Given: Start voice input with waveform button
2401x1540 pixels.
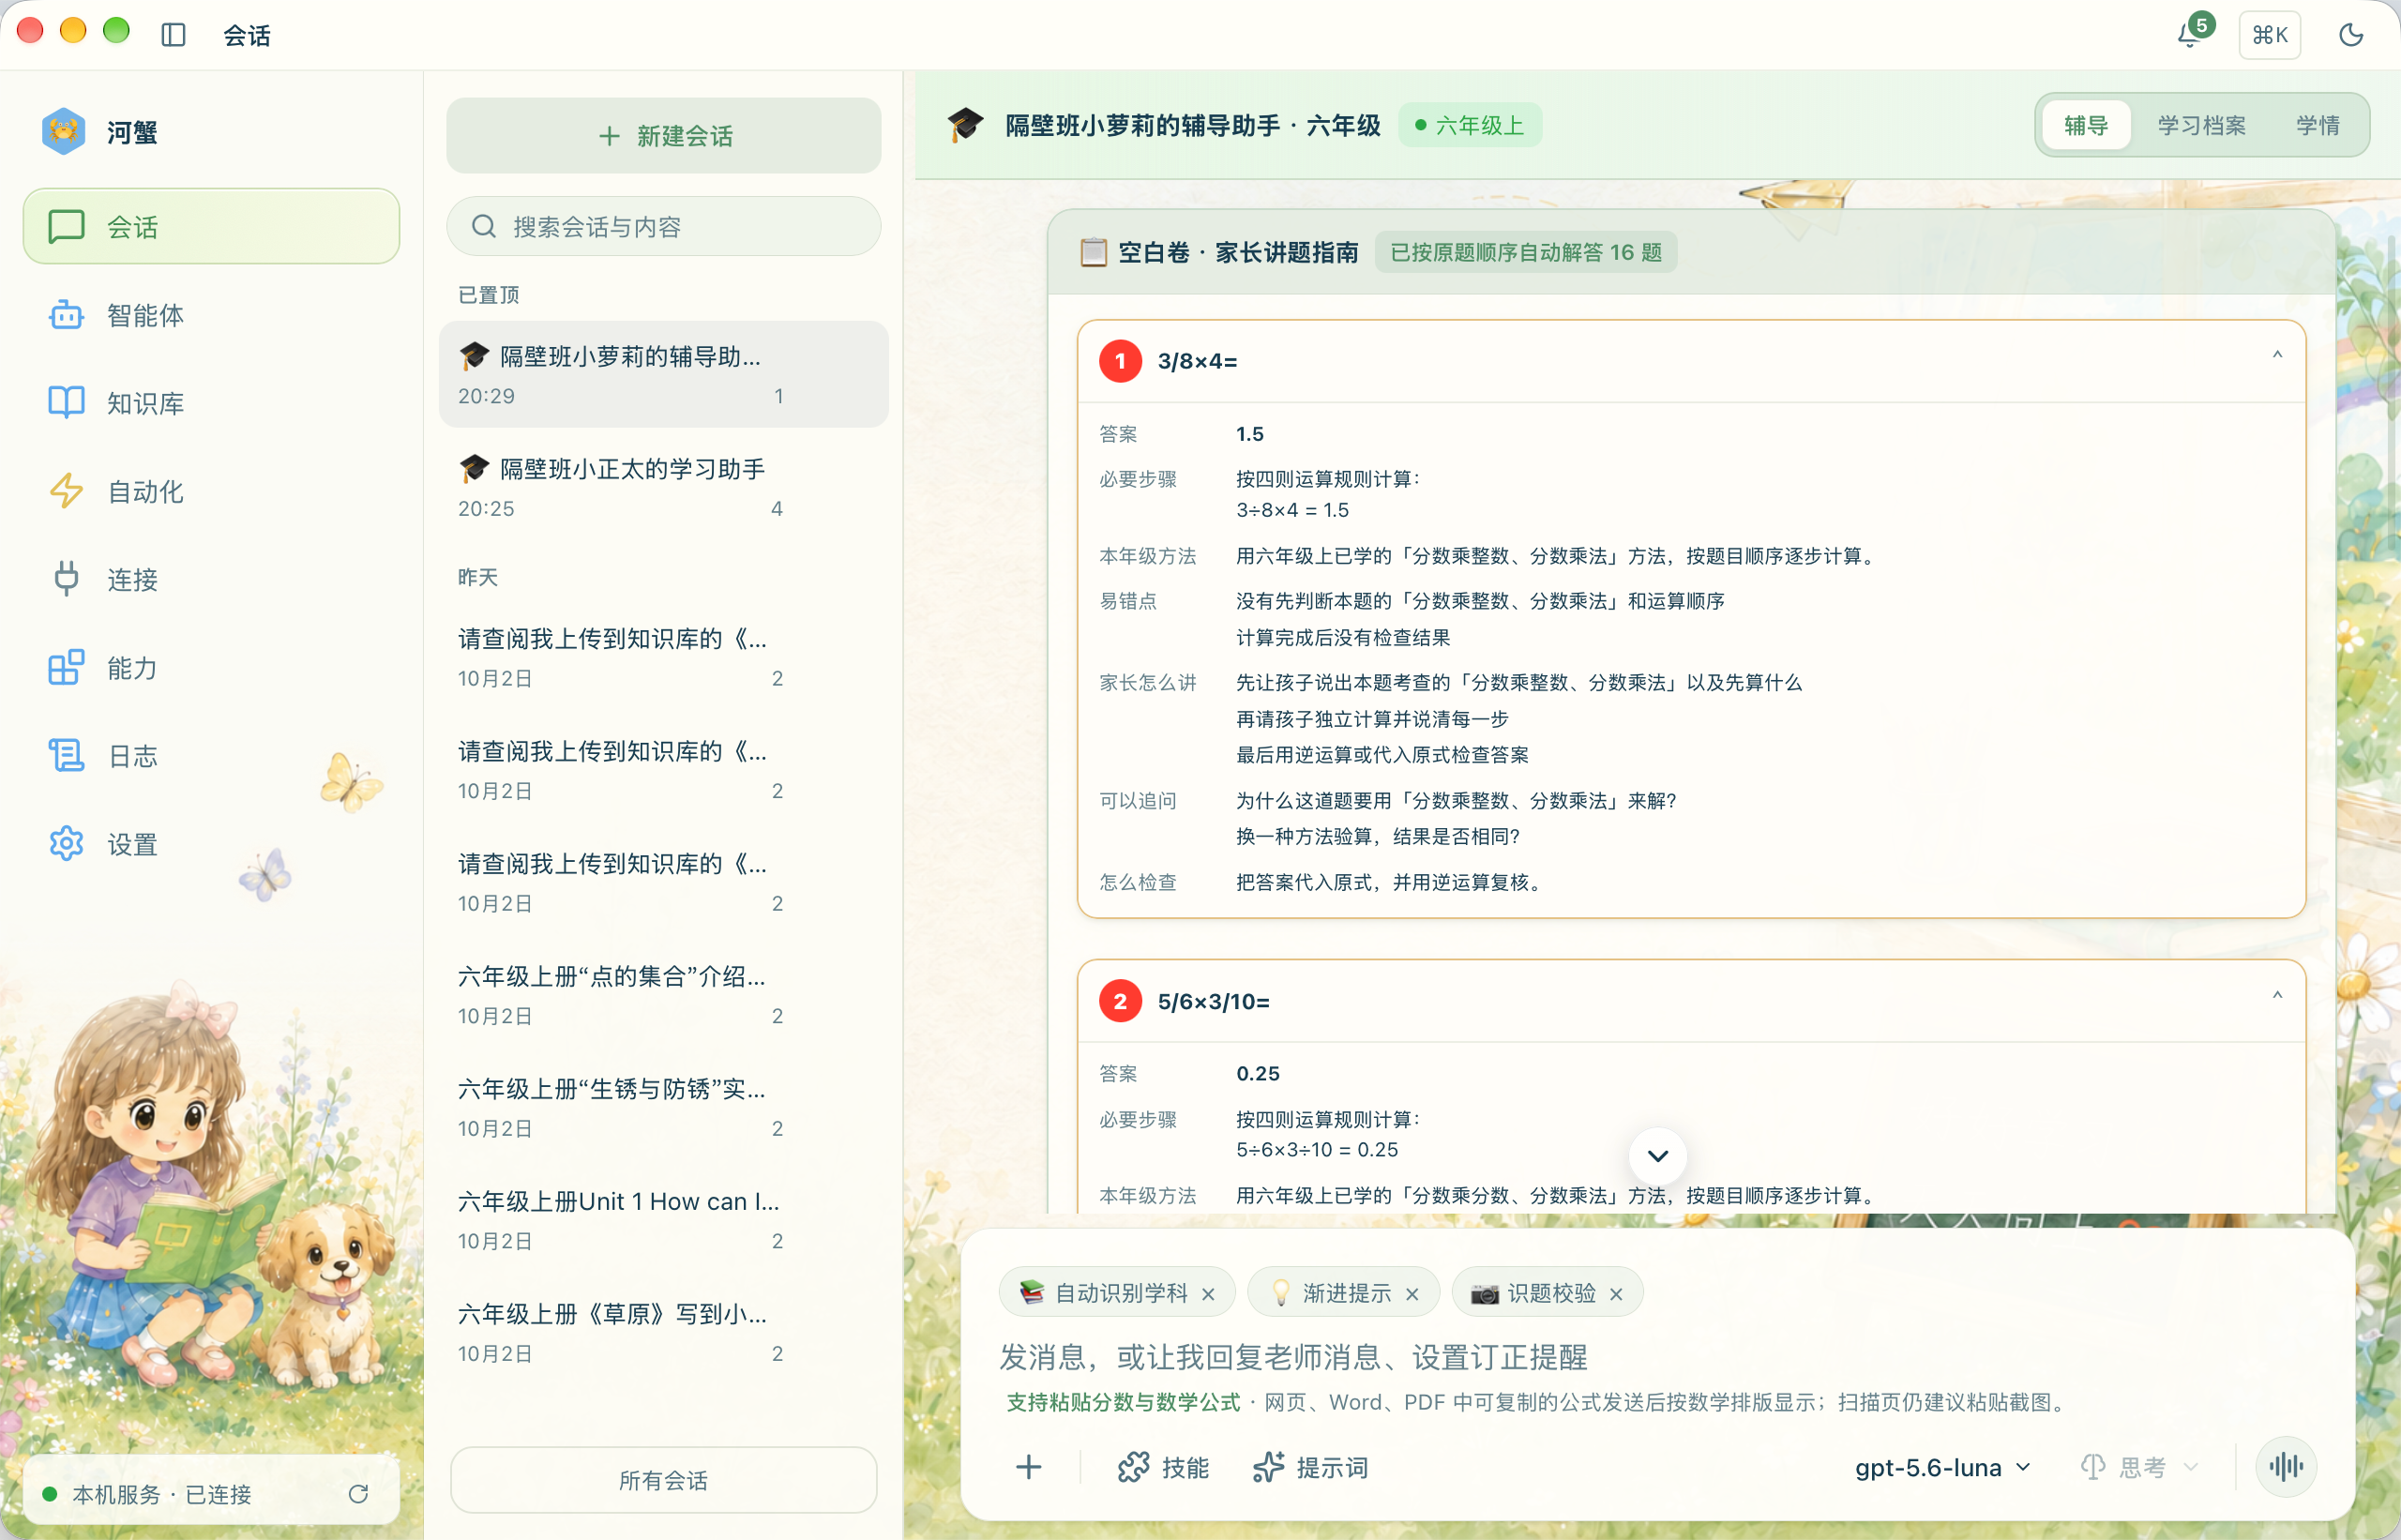Looking at the screenshot, I should tap(2286, 1467).
